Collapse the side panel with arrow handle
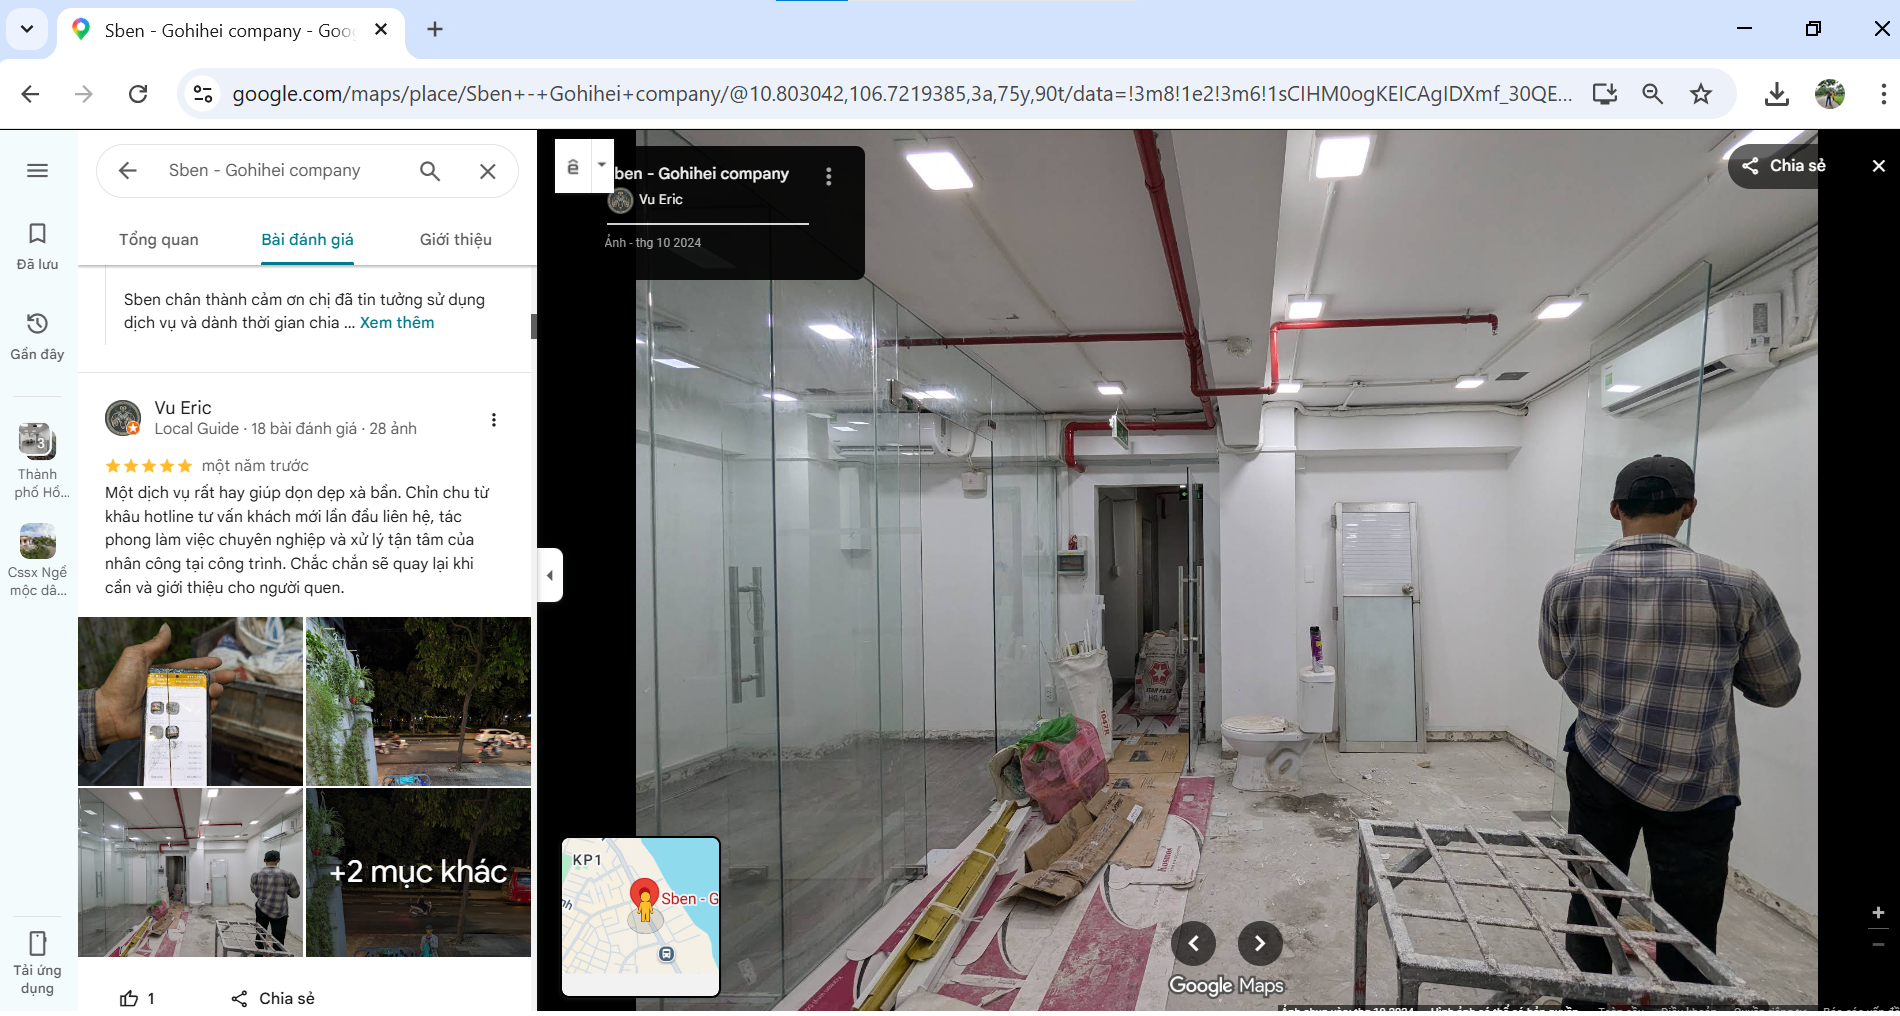This screenshot has height=1016, width=1900. (x=550, y=575)
